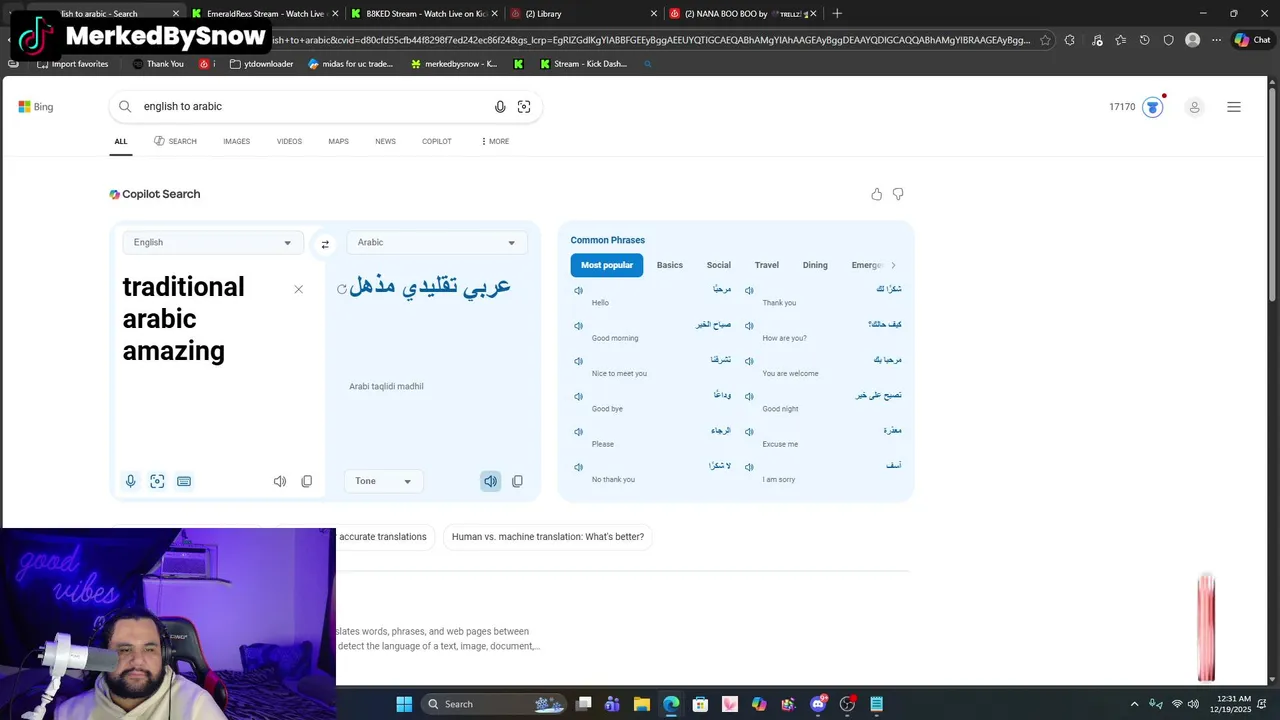Open the Tone dropdown
The width and height of the screenshot is (1280, 720).
[383, 481]
